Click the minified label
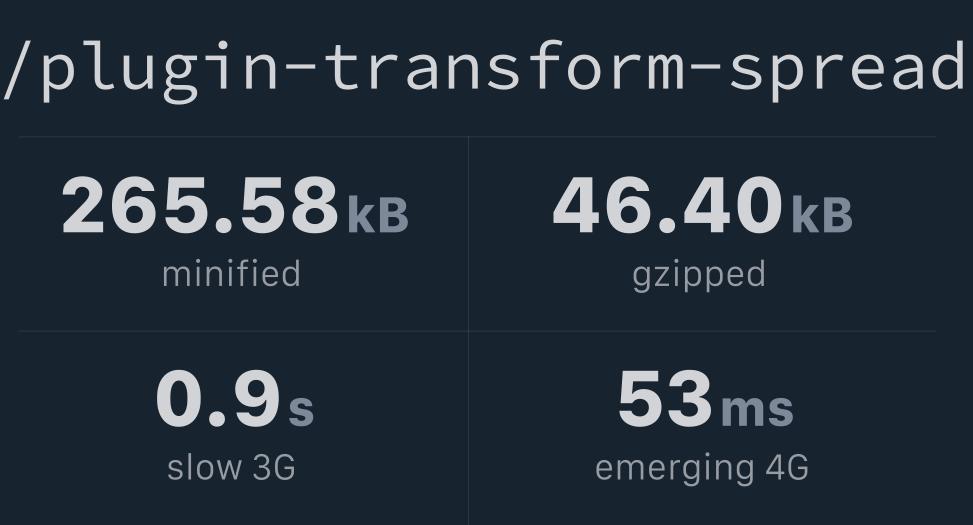The image size is (973, 525). (231, 274)
